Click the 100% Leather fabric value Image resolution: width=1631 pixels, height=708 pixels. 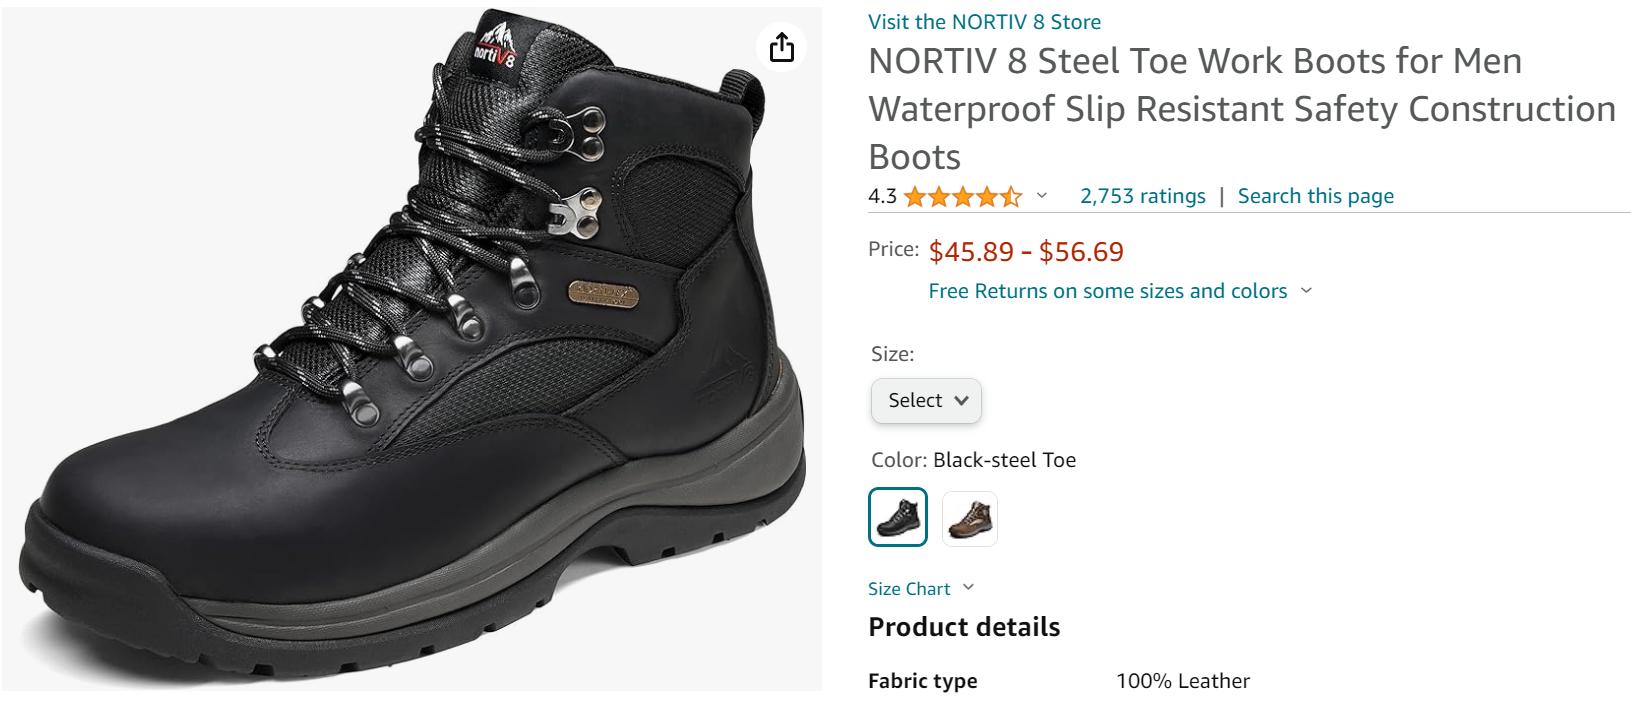coord(1182,681)
